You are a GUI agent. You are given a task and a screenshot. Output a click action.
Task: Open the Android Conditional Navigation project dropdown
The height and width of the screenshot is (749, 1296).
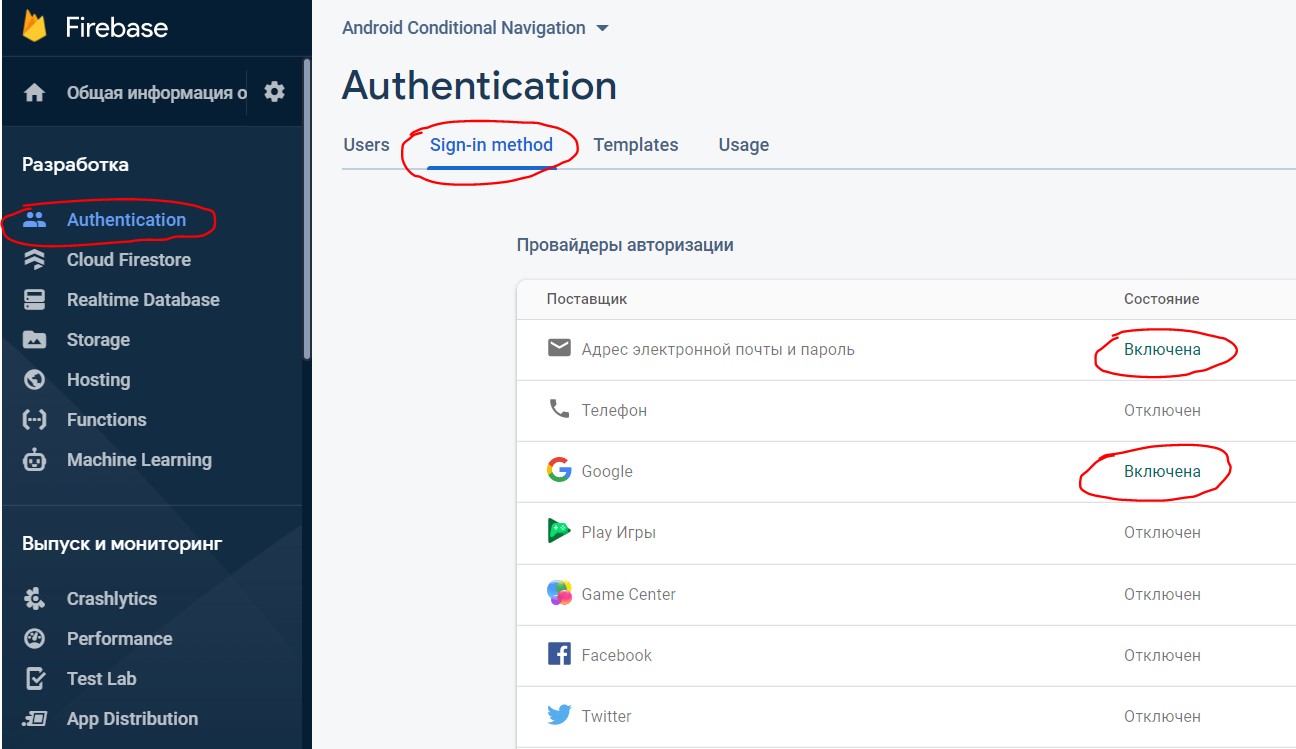coord(475,28)
